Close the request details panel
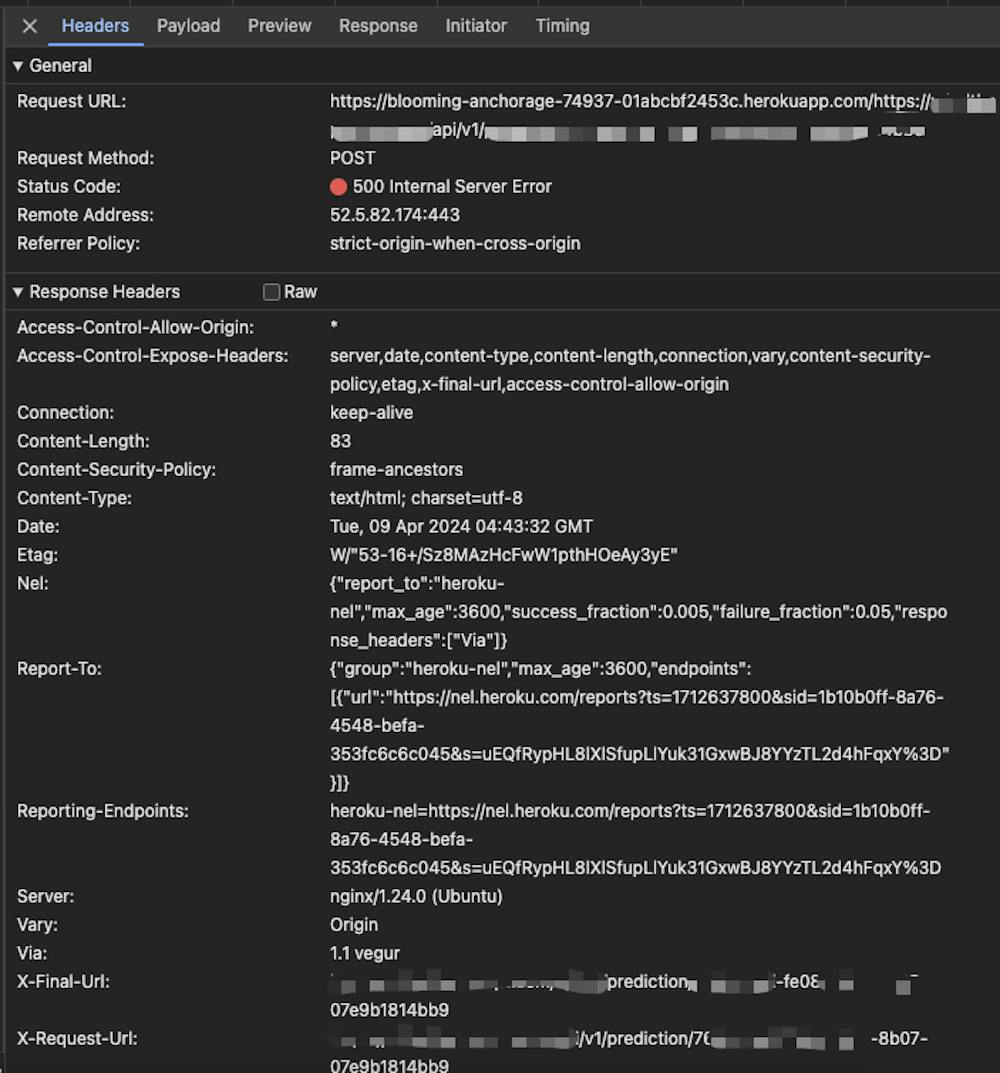This screenshot has width=1000, height=1073. point(30,26)
